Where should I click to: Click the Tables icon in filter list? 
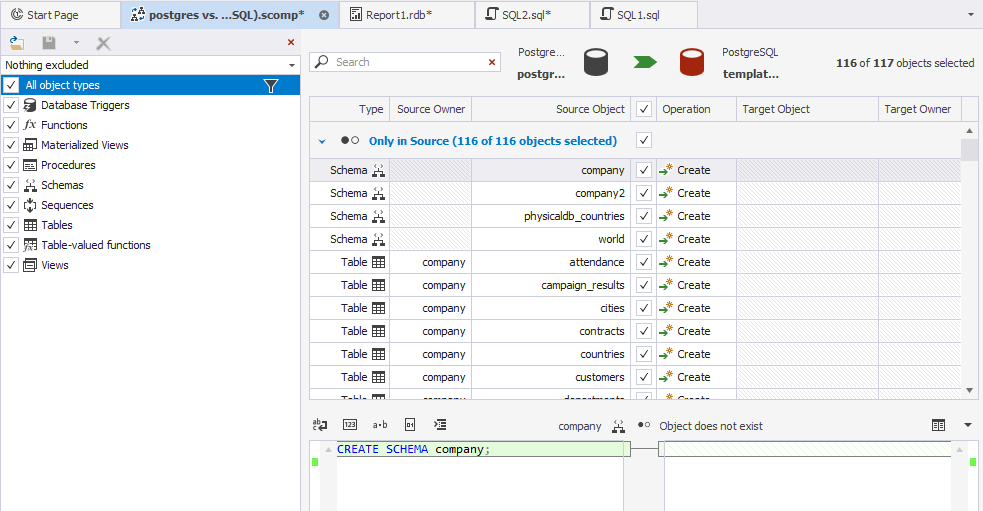point(30,225)
